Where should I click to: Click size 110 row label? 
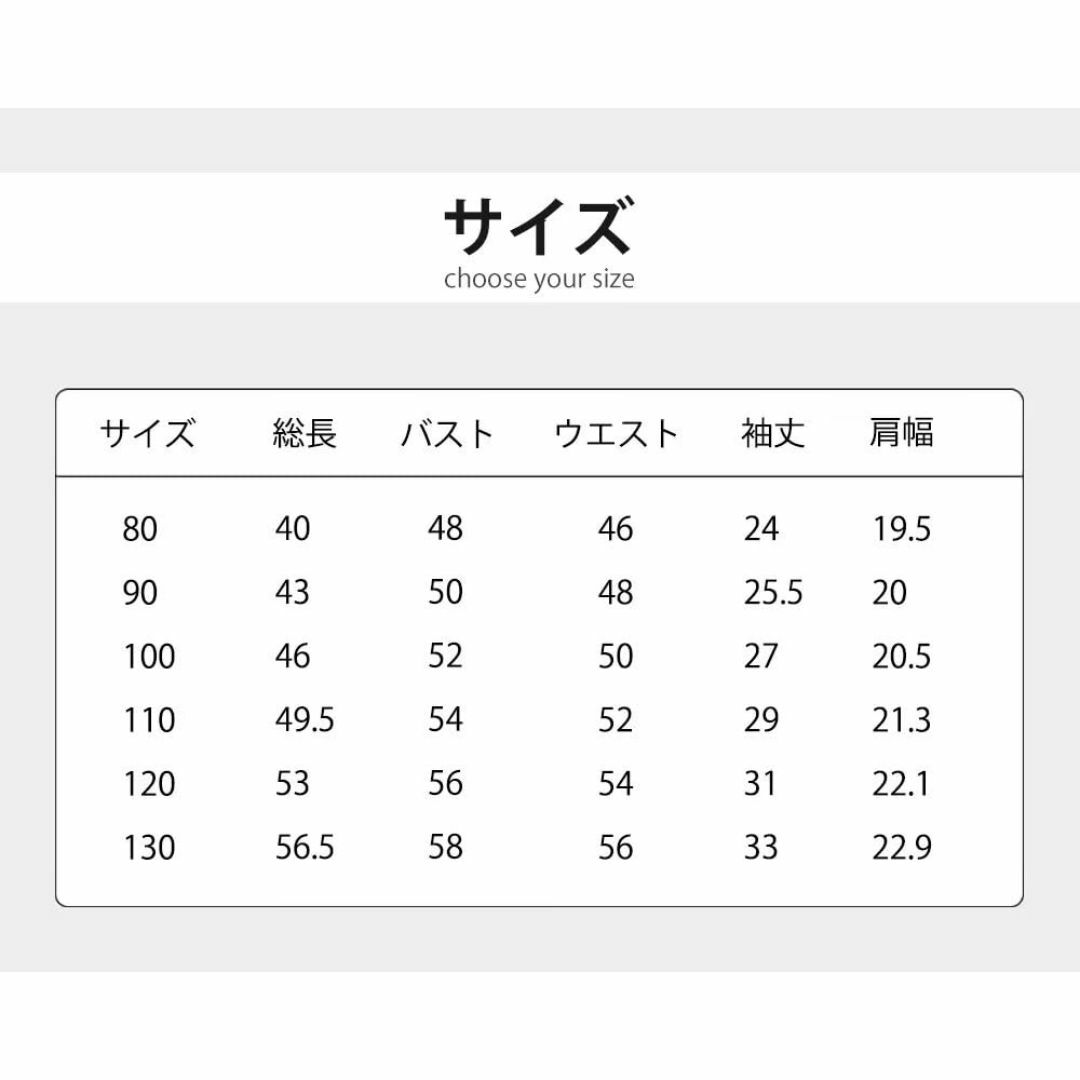pos(149,720)
